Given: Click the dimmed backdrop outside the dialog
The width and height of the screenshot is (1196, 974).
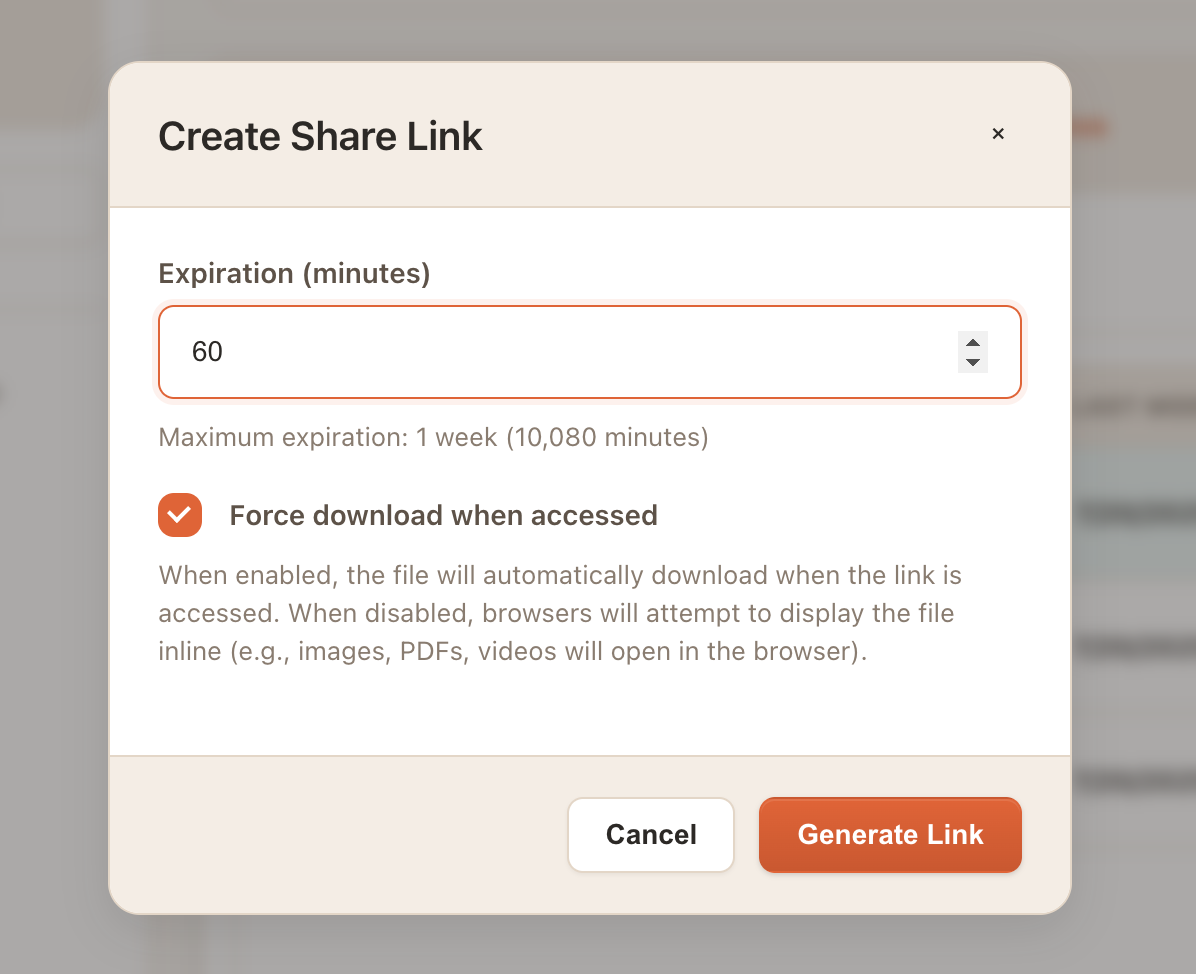Looking at the screenshot, I should tap(50, 500).
